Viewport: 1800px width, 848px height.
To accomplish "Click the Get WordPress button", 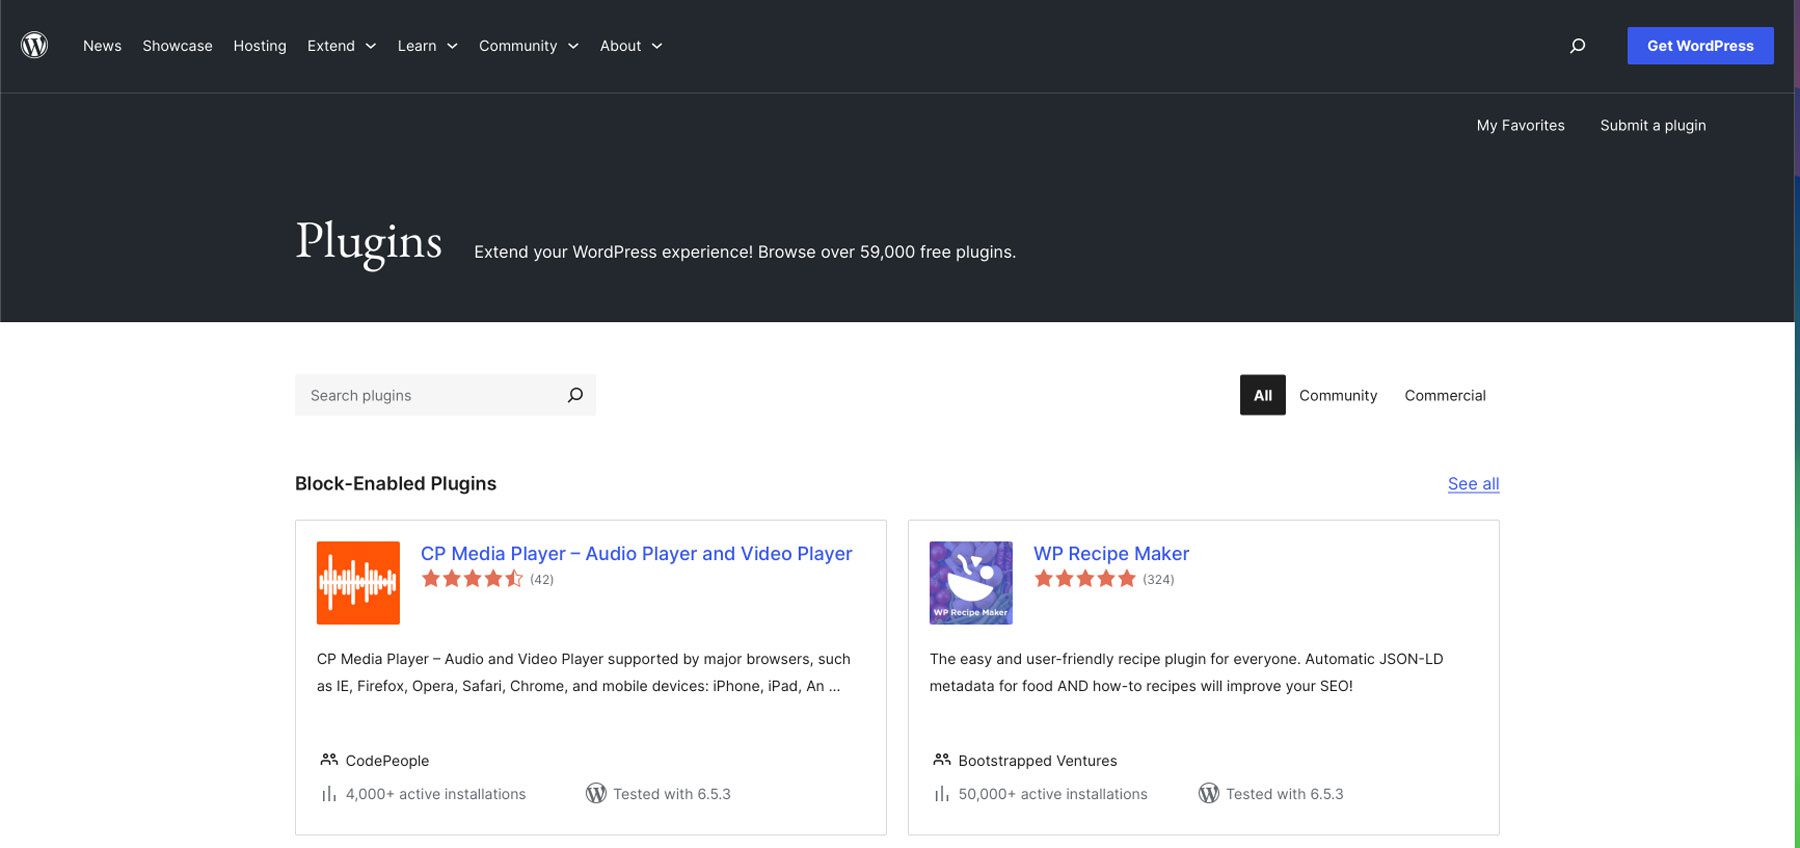I will pyautogui.click(x=1700, y=46).
